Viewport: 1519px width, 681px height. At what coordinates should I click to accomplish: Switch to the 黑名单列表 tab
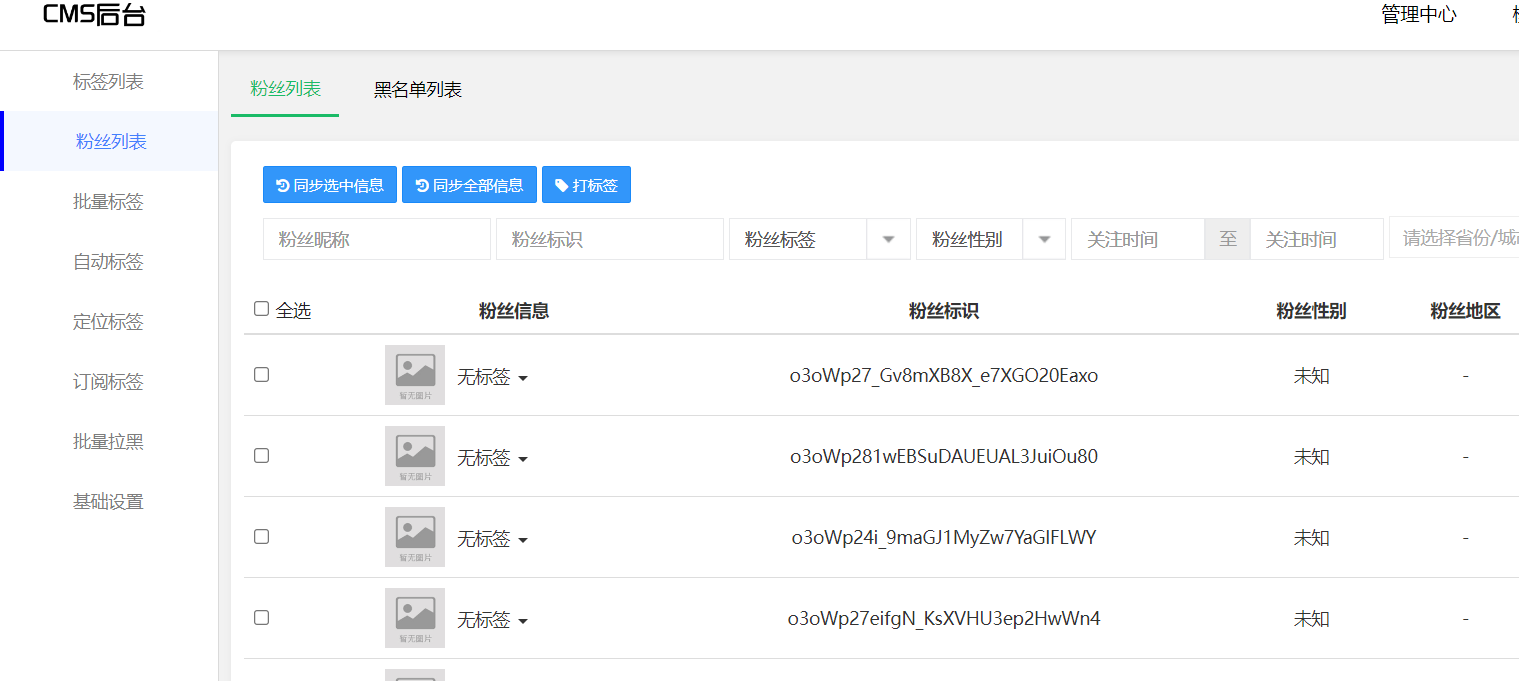coord(418,90)
